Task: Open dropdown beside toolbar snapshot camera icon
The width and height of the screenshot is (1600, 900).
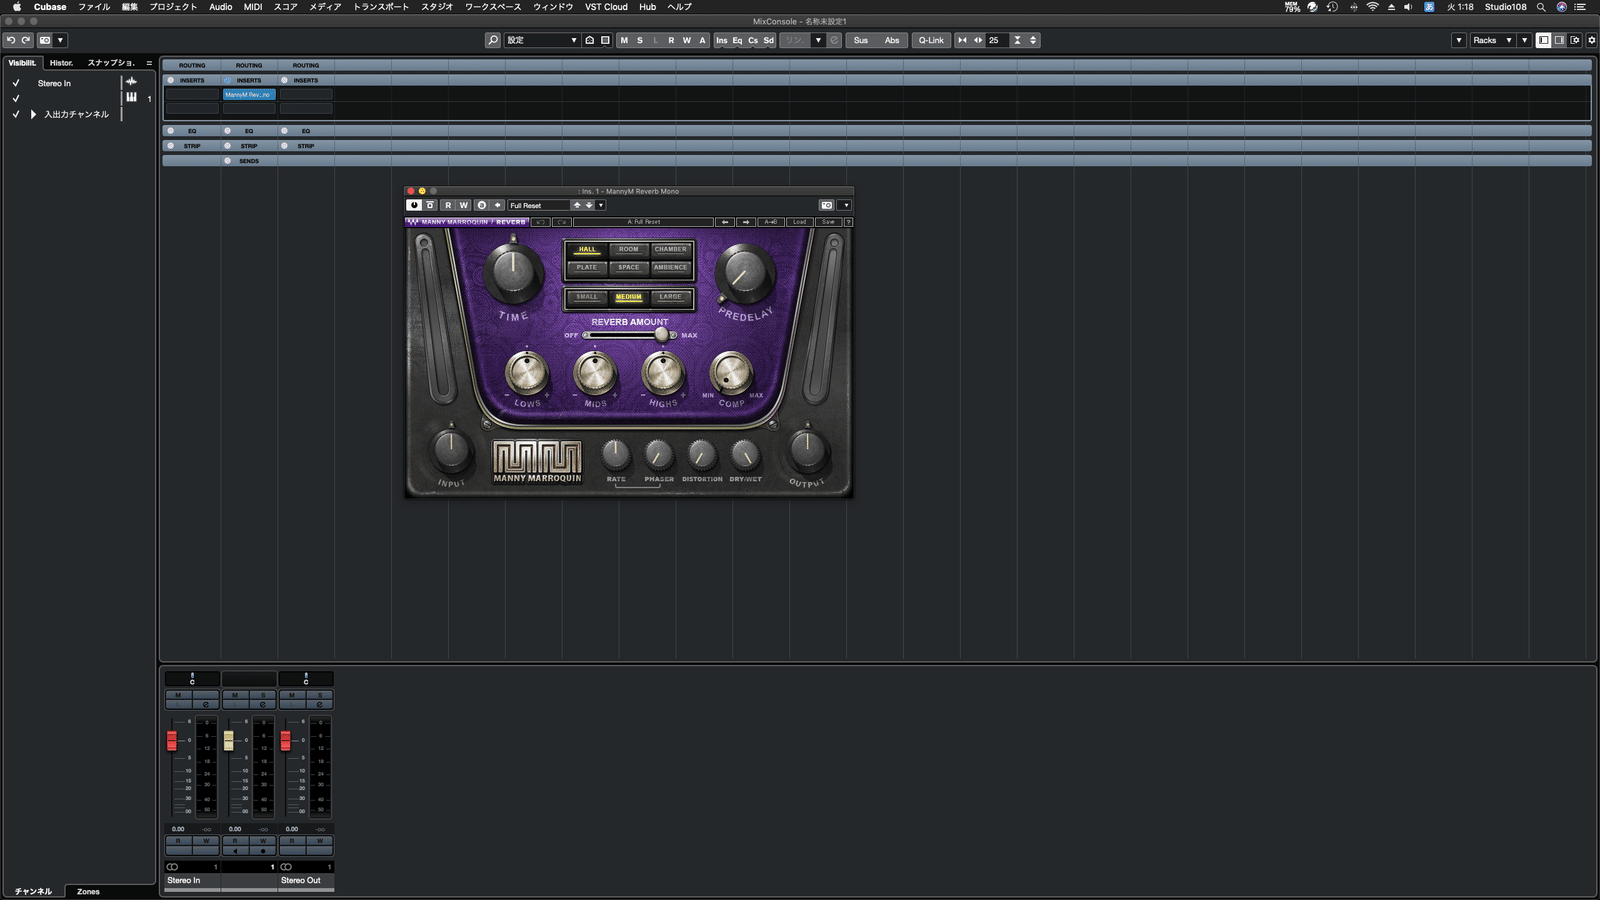Action: tap(60, 40)
